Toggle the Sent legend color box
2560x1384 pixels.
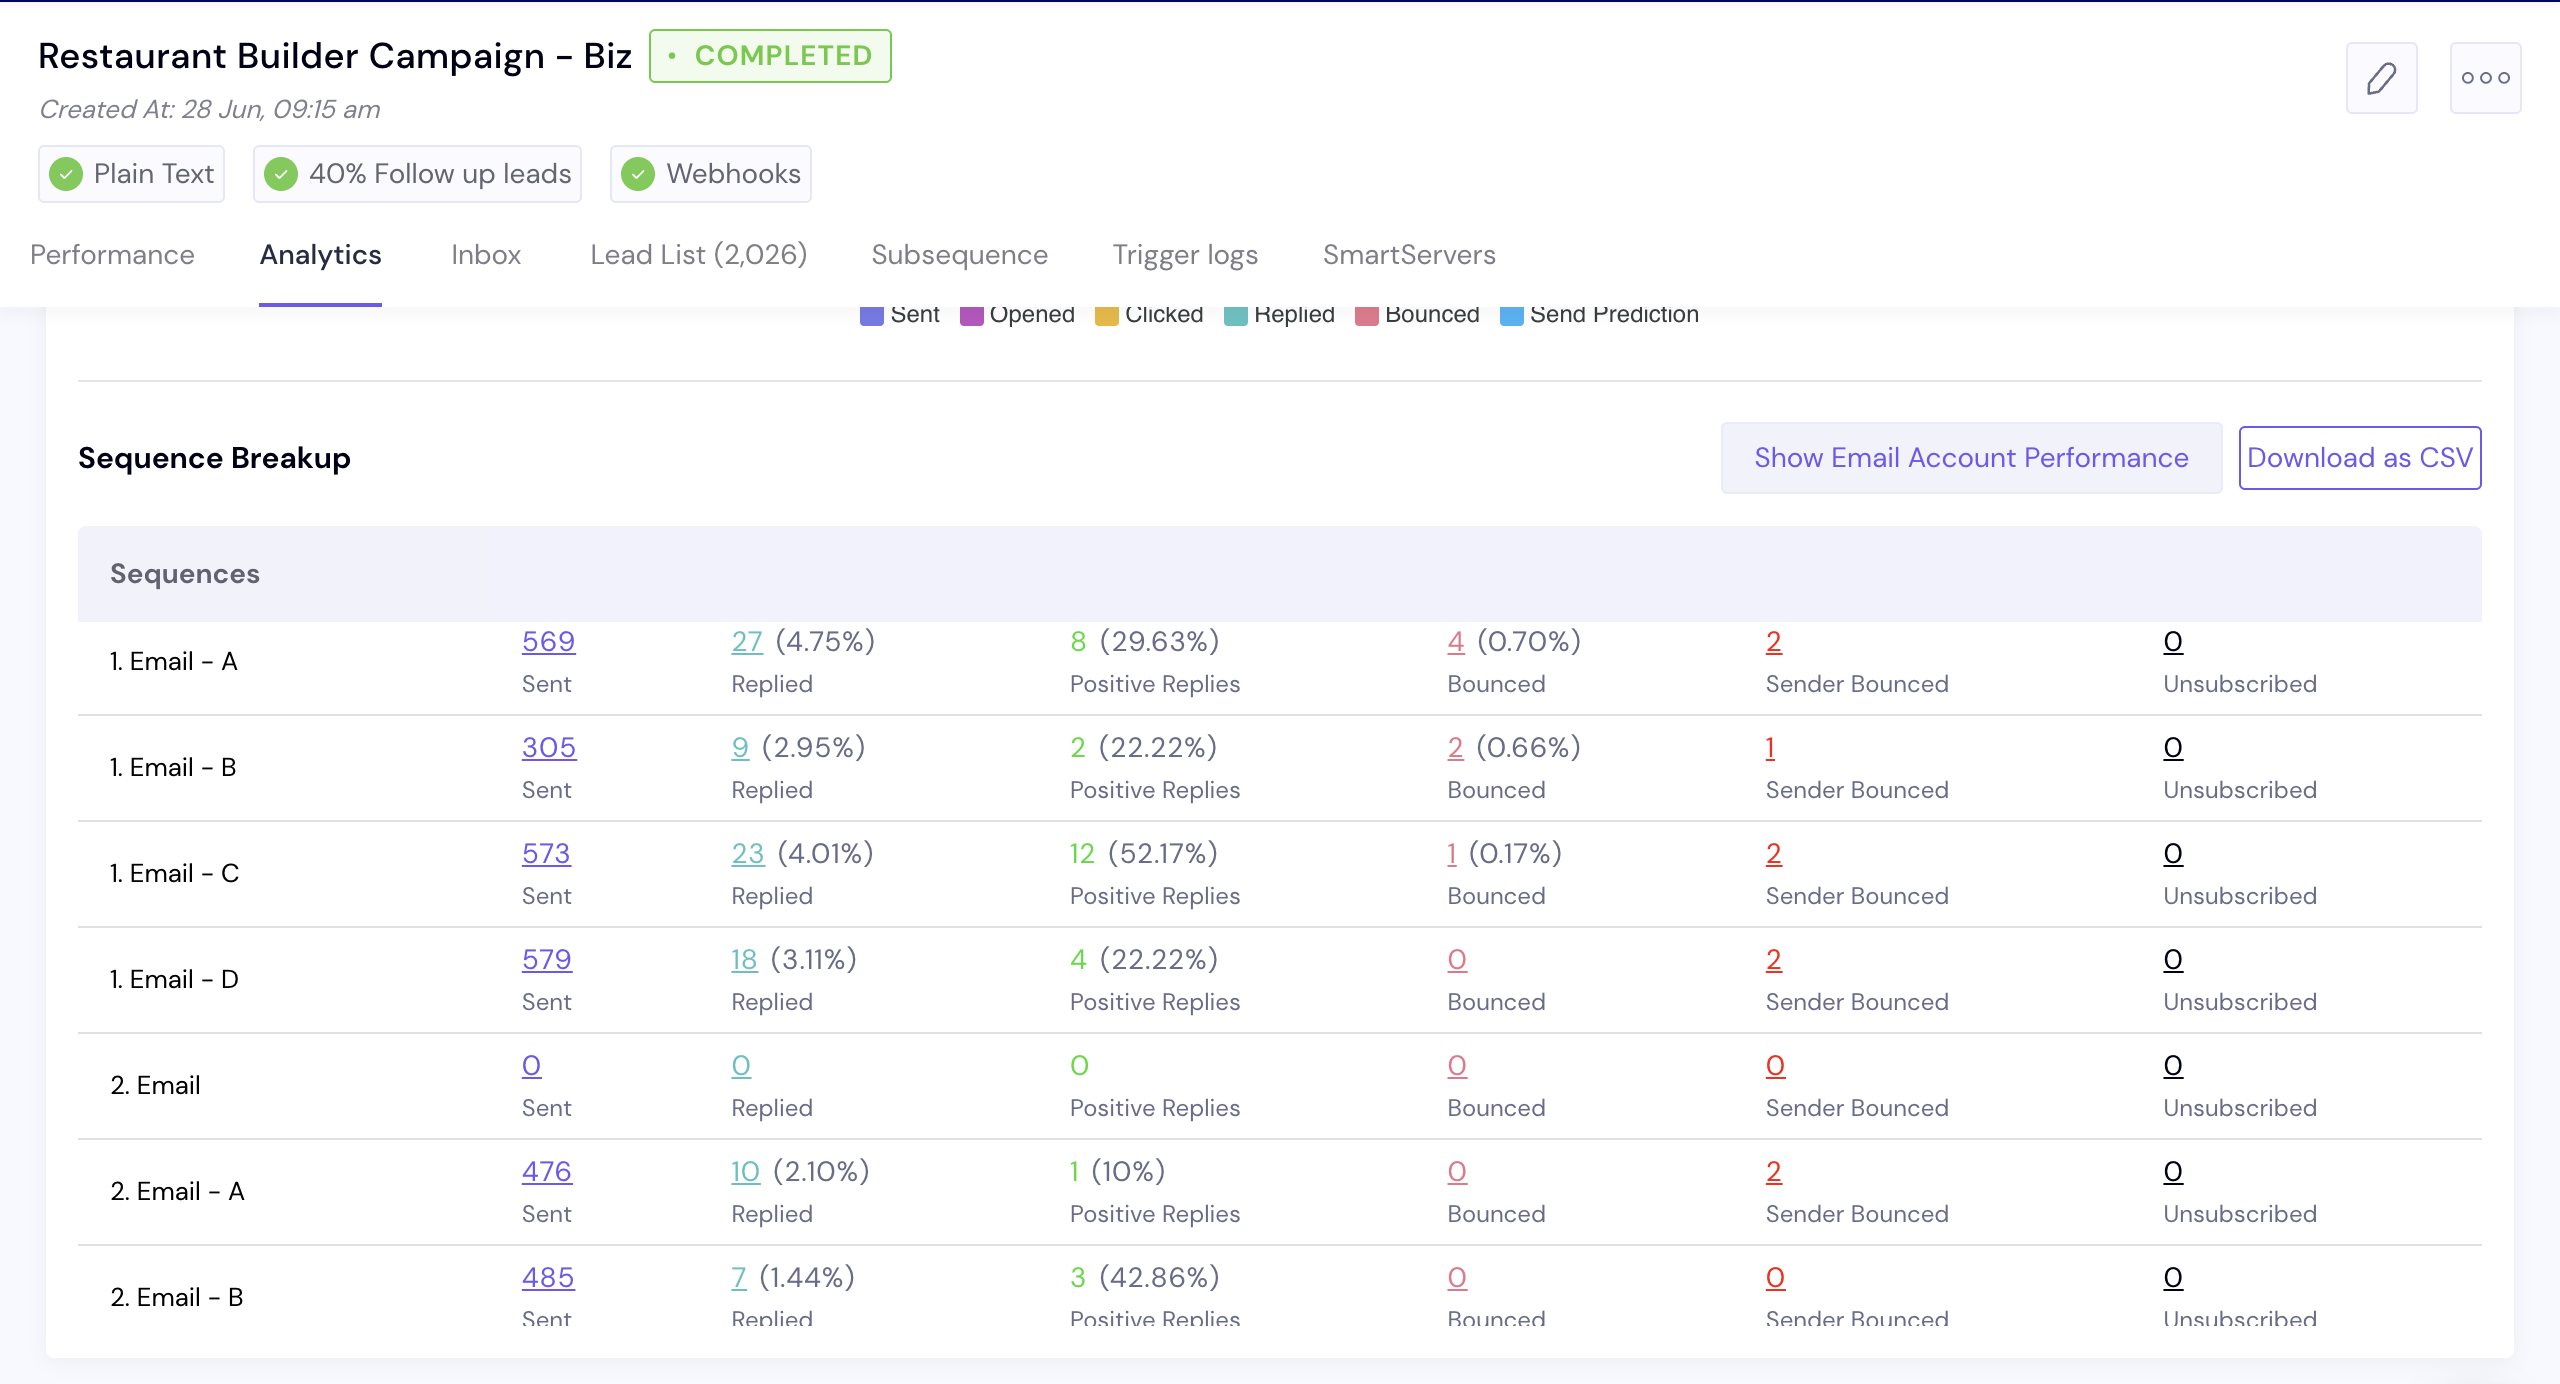(871, 316)
